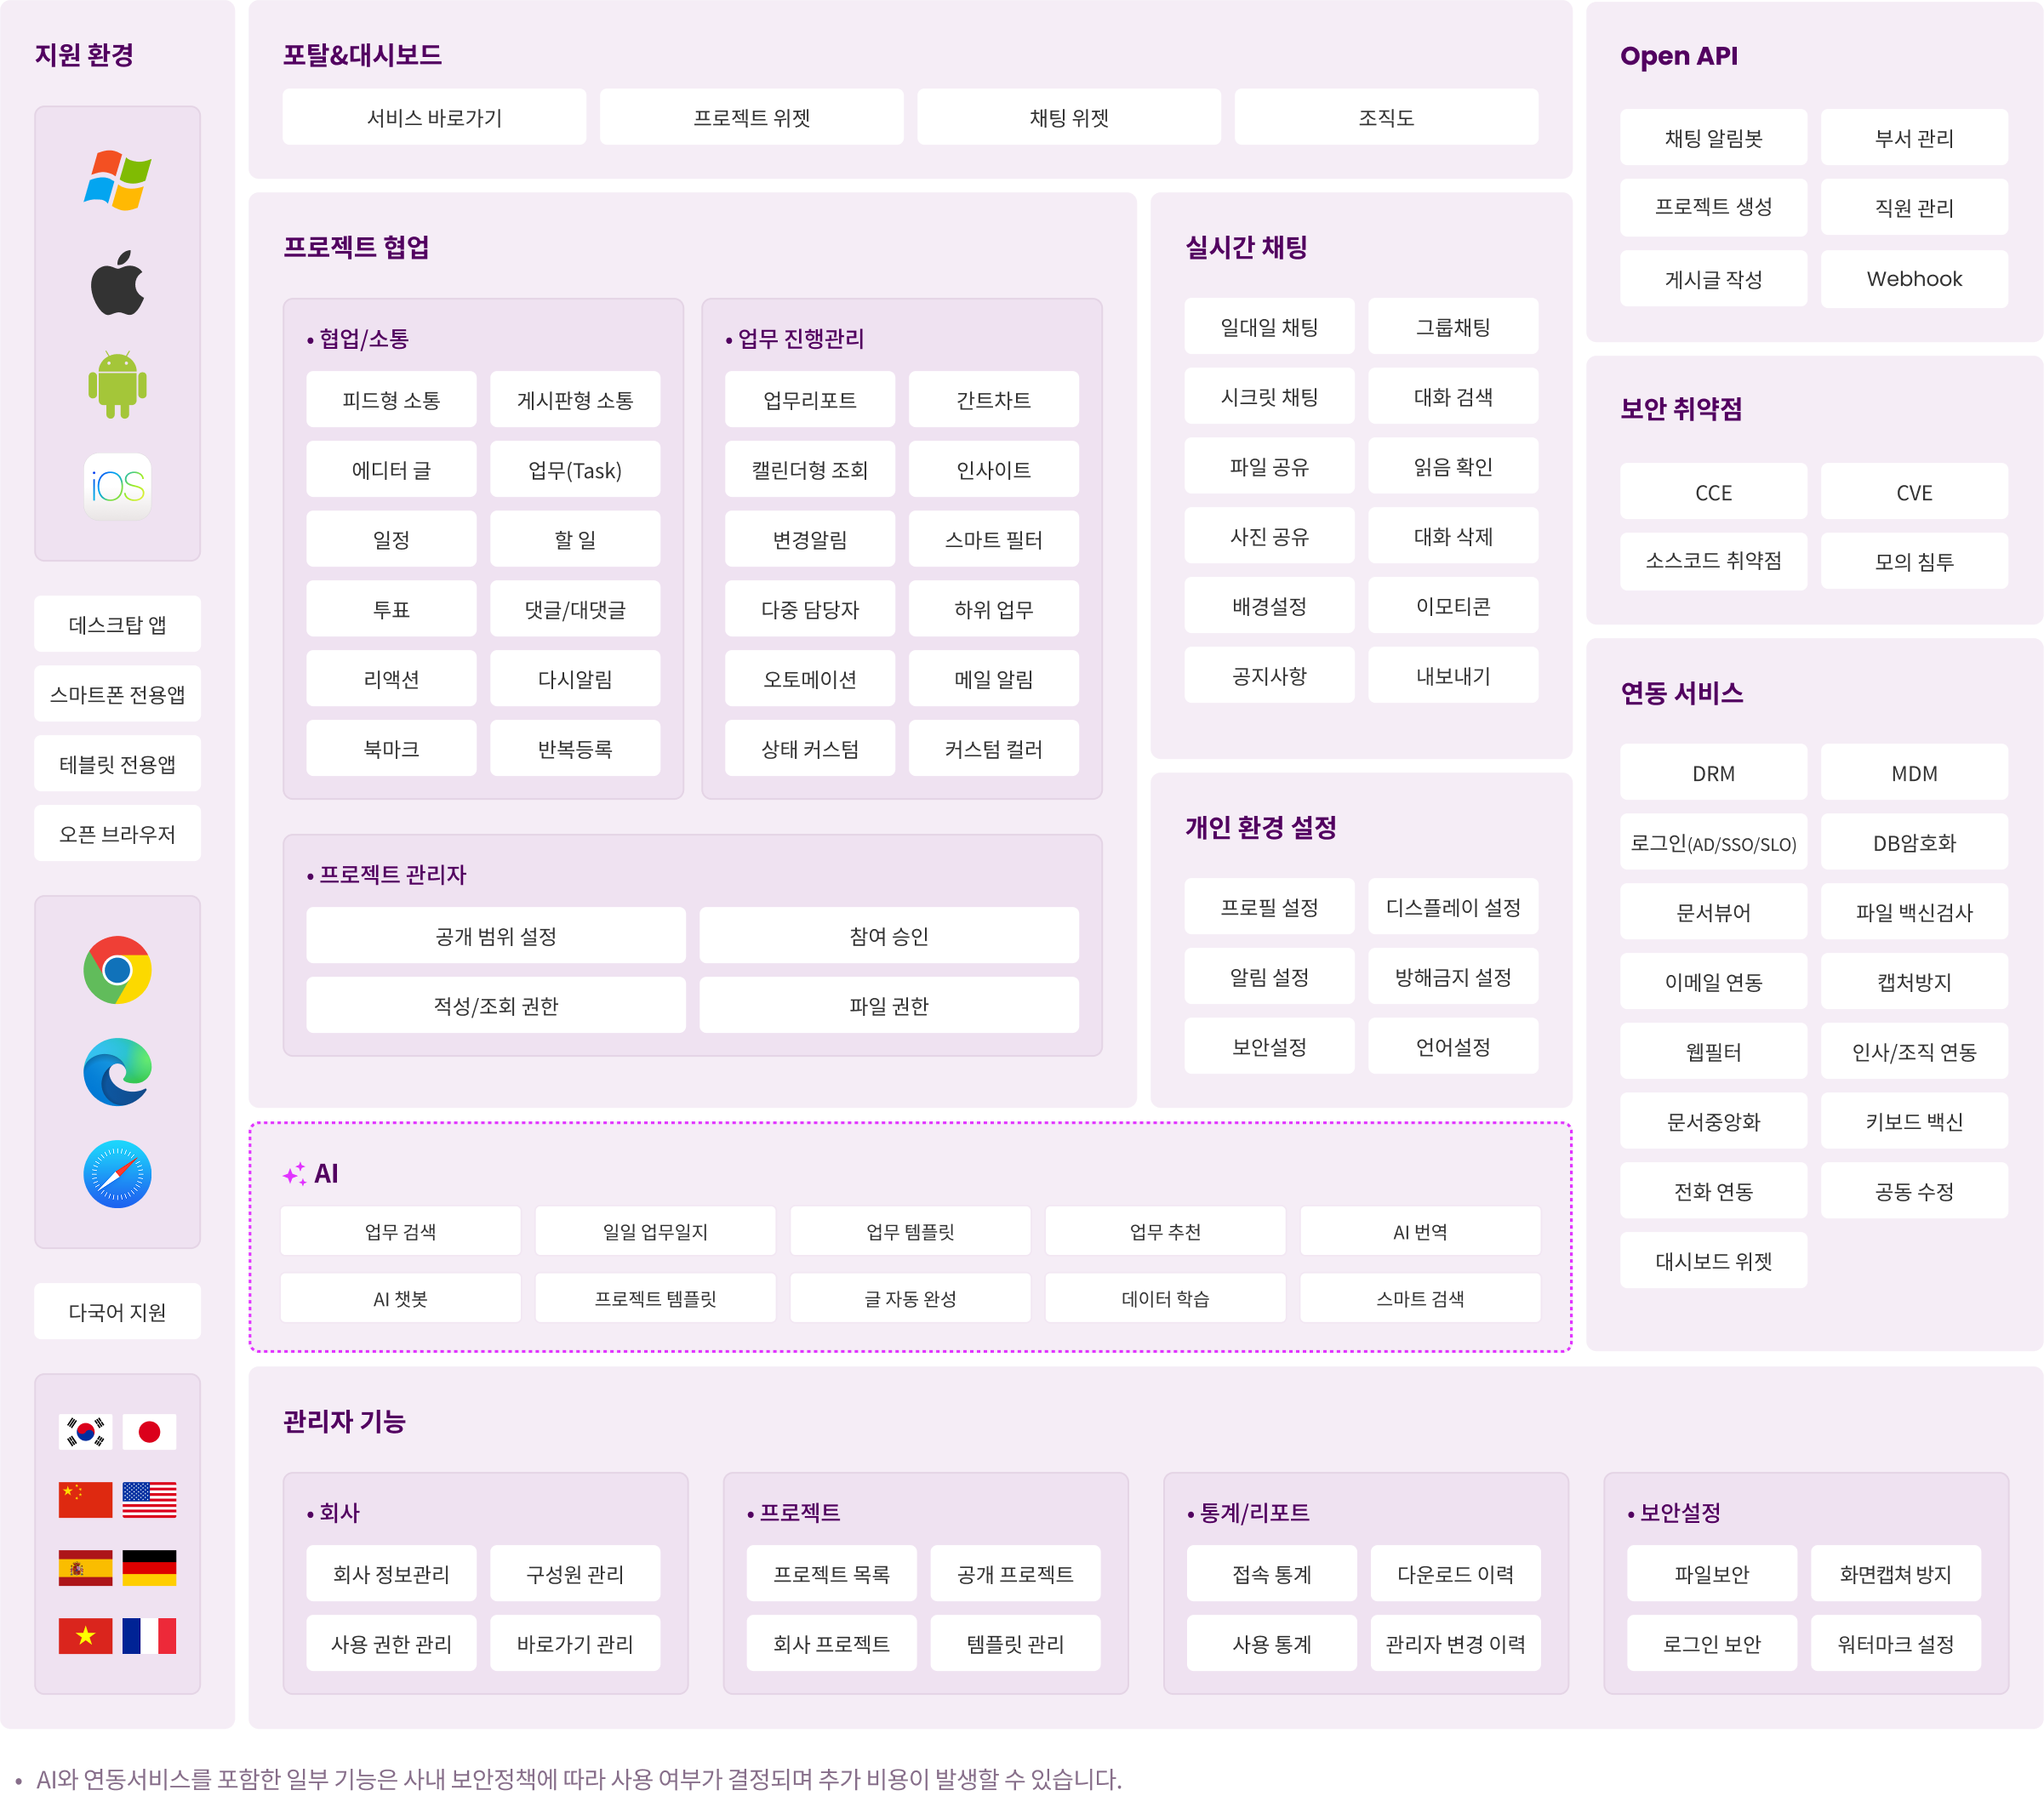This screenshot has height=1796, width=2044.
Task: Click the green Android robot icon
Action: [x=117, y=385]
